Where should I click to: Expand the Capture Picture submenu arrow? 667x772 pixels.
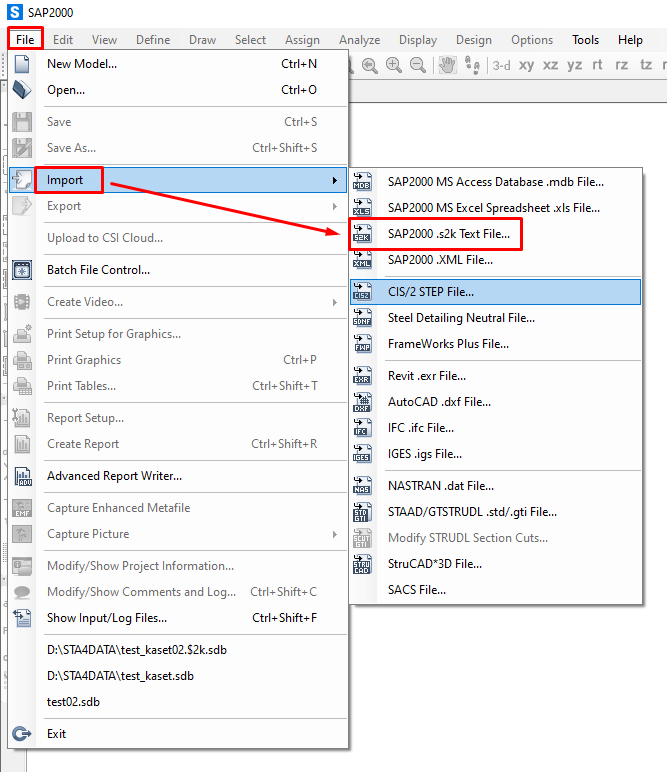pyautogui.click(x=335, y=534)
